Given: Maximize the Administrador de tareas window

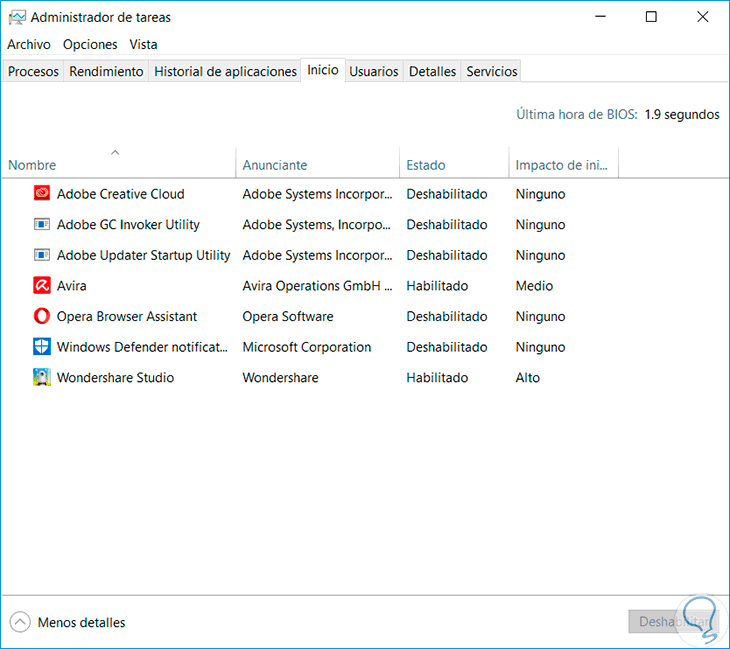Looking at the screenshot, I should [x=651, y=17].
